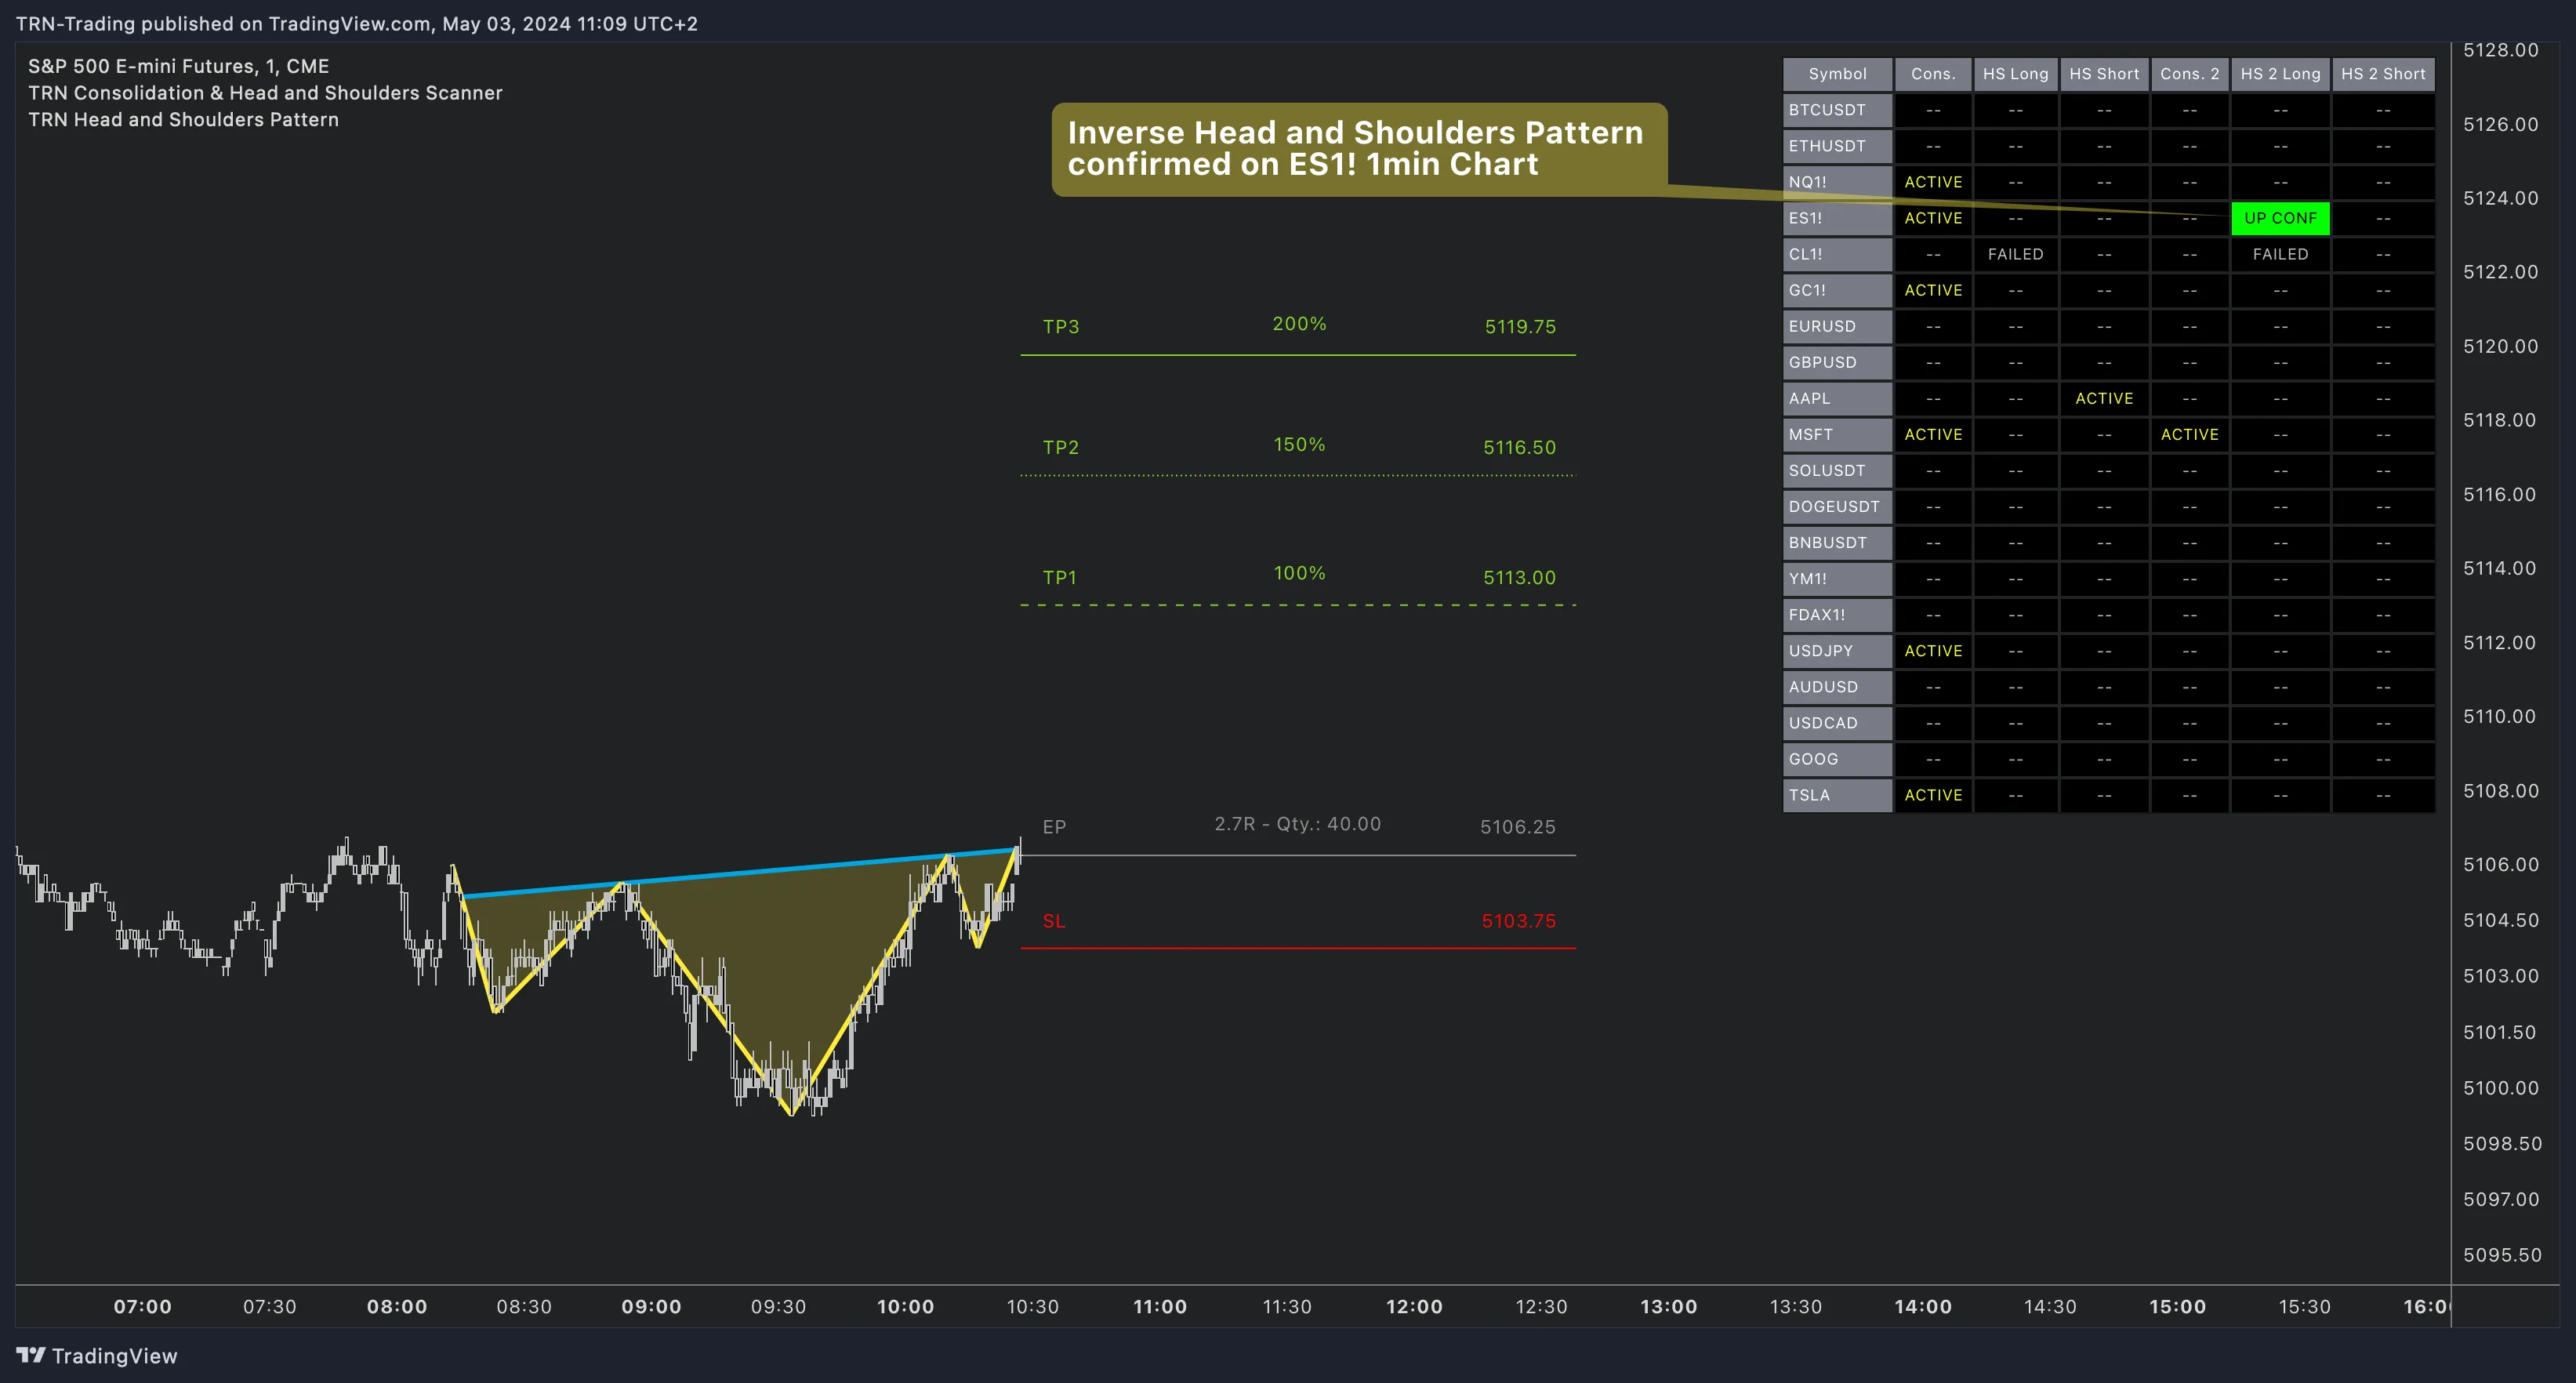
Task: Click the ACTIVE cell for TSLA
Action: tap(1933, 795)
